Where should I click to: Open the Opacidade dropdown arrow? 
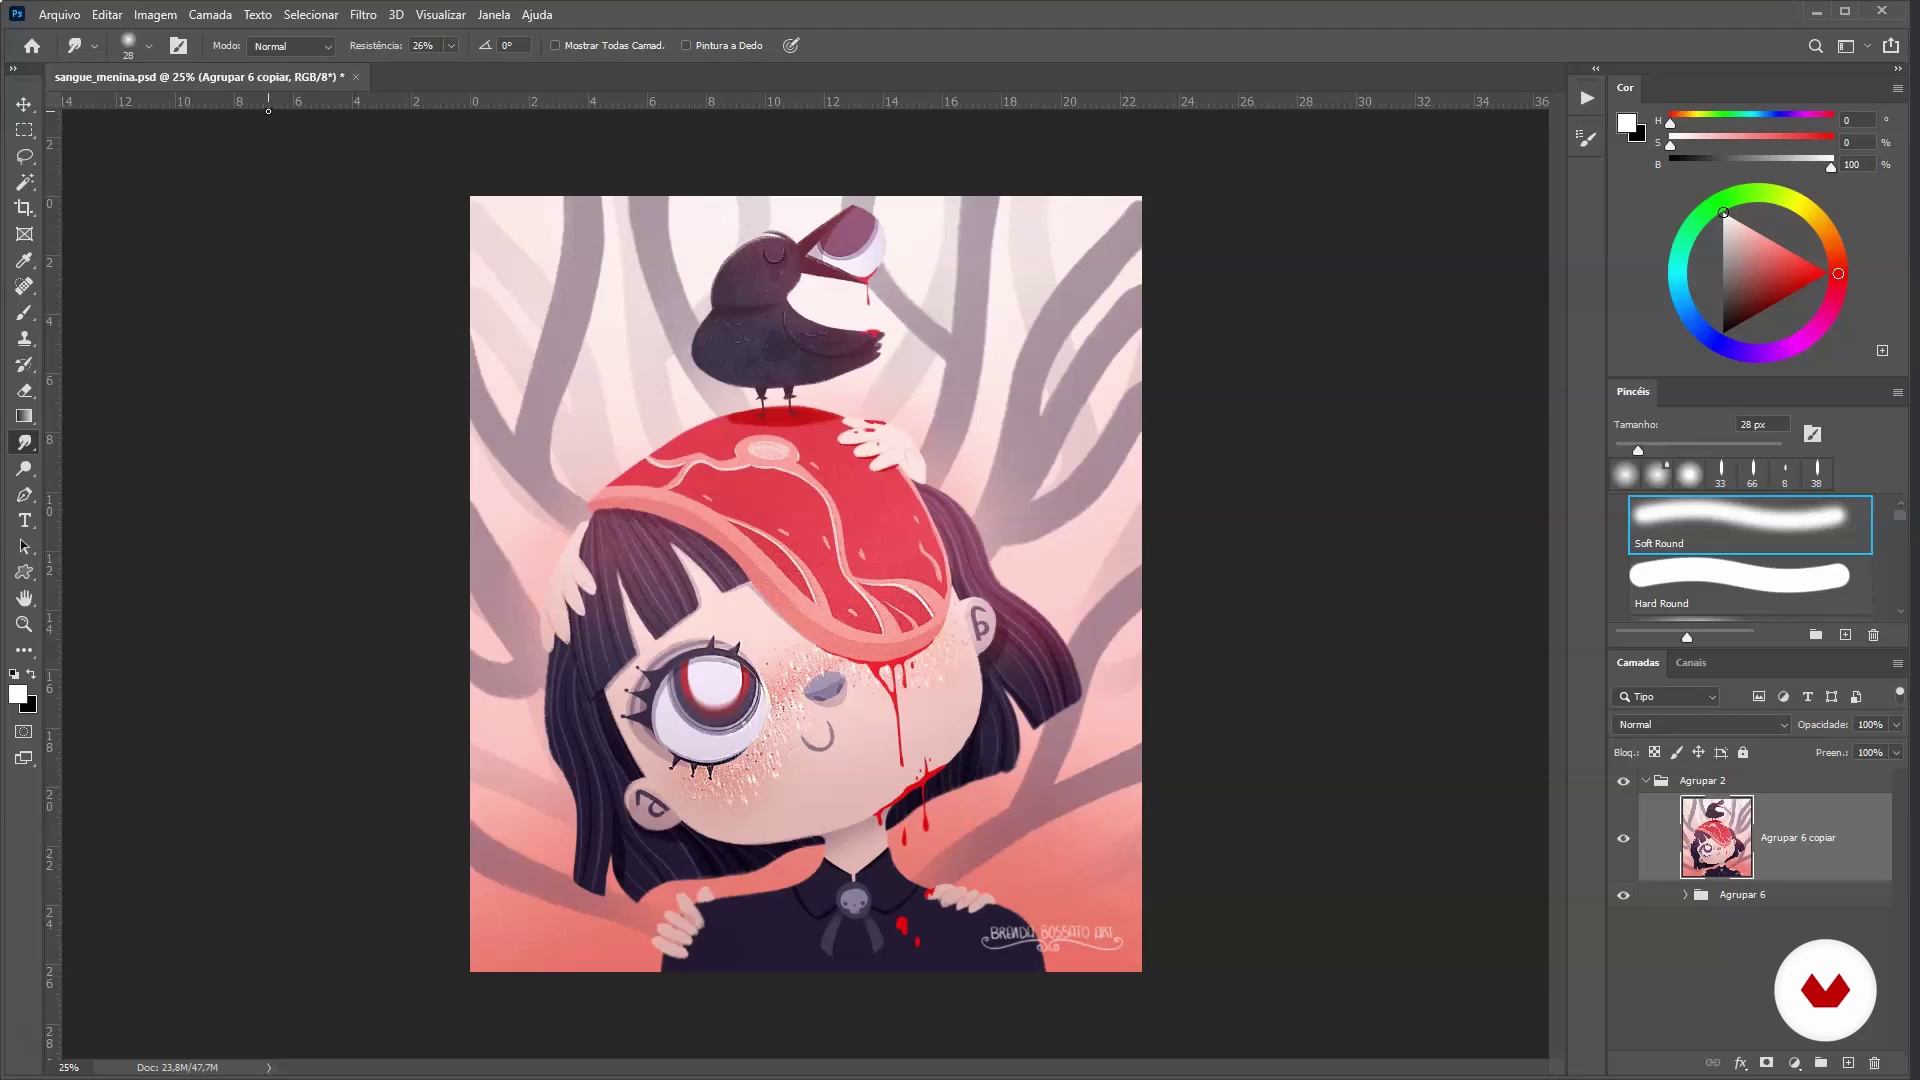[1896, 725]
